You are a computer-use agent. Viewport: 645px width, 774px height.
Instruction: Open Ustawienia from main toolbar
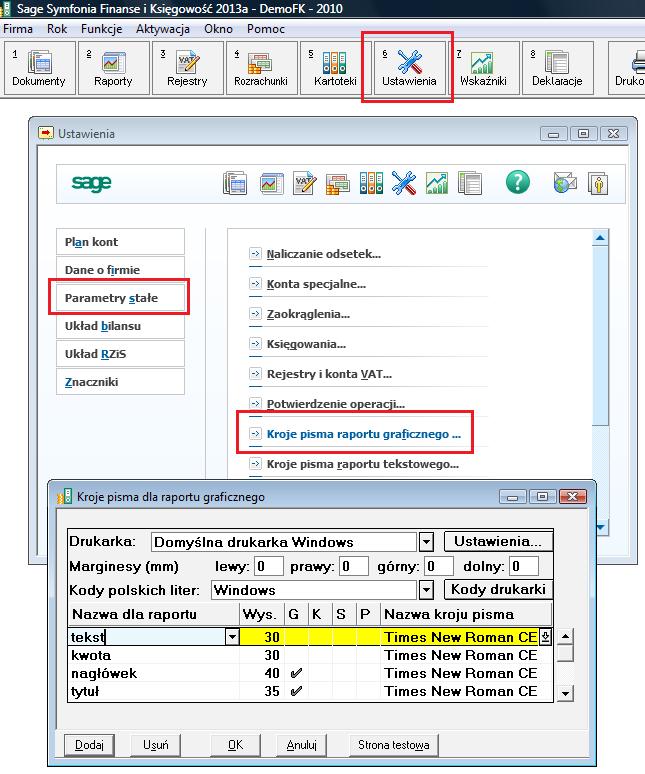(409, 68)
